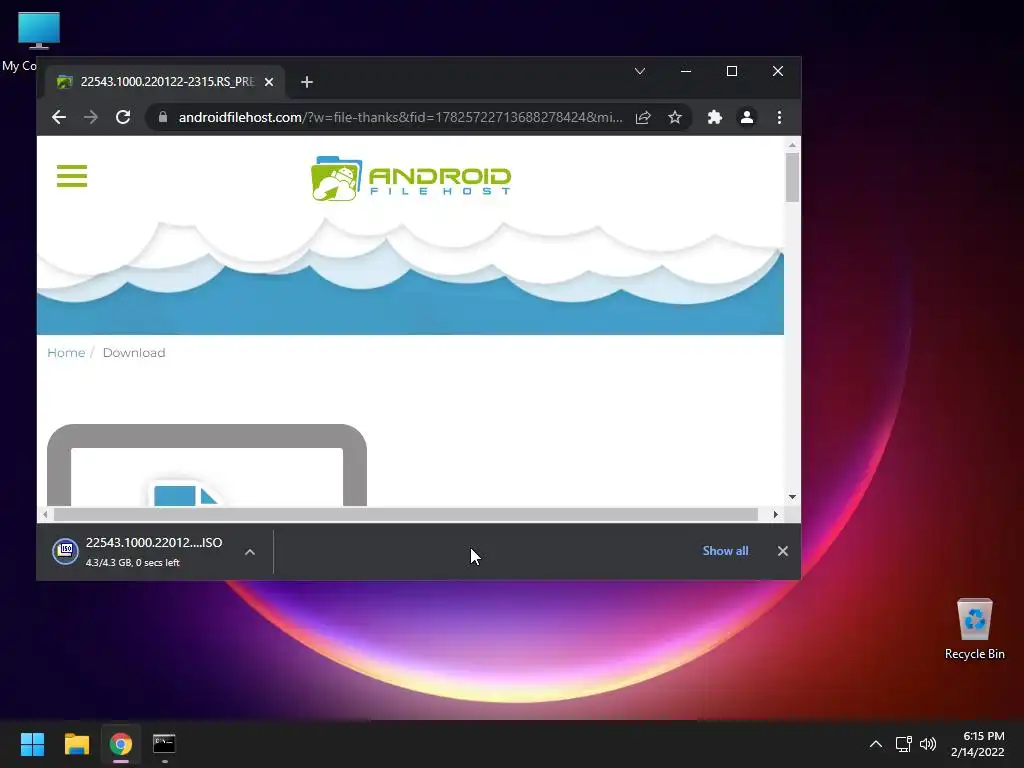View site information via padlock icon
The width and height of the screenshot is (1024, 768).
[163, 117]
